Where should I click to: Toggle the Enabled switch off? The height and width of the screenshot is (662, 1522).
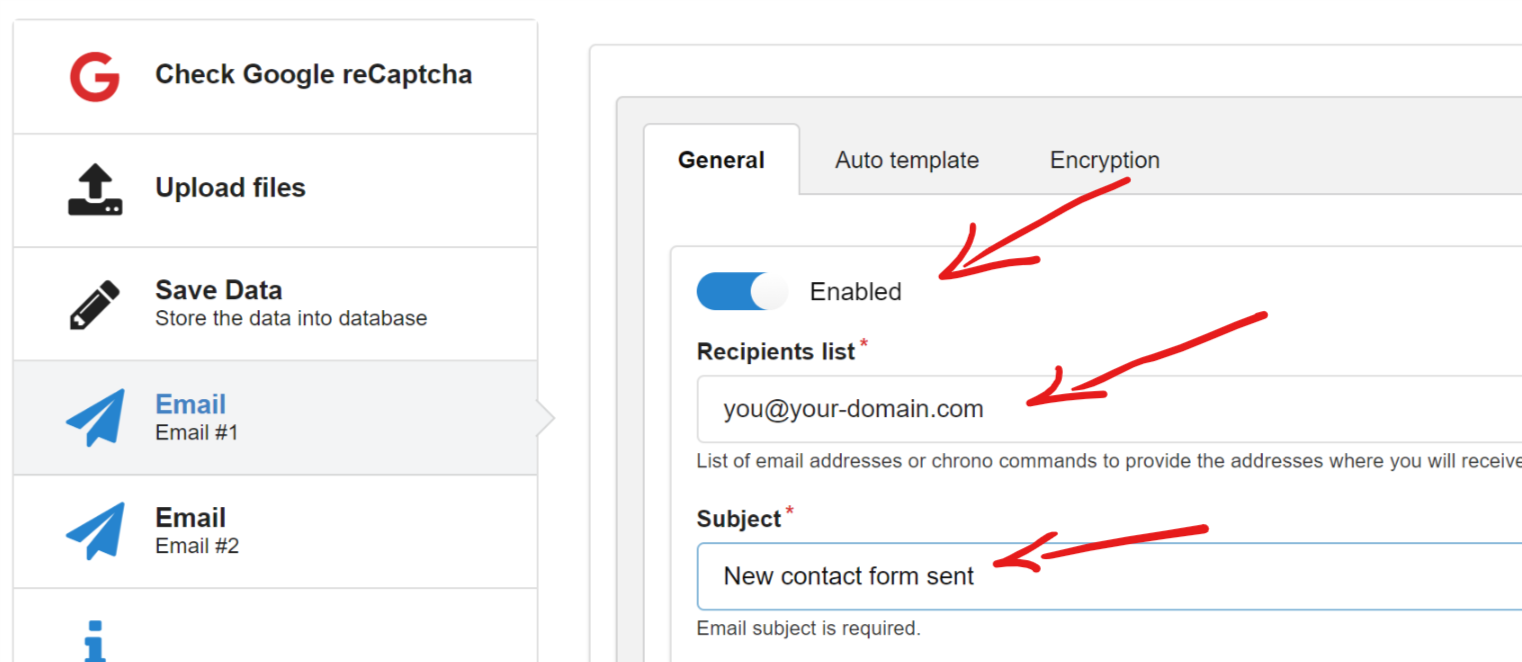[742, 291]
